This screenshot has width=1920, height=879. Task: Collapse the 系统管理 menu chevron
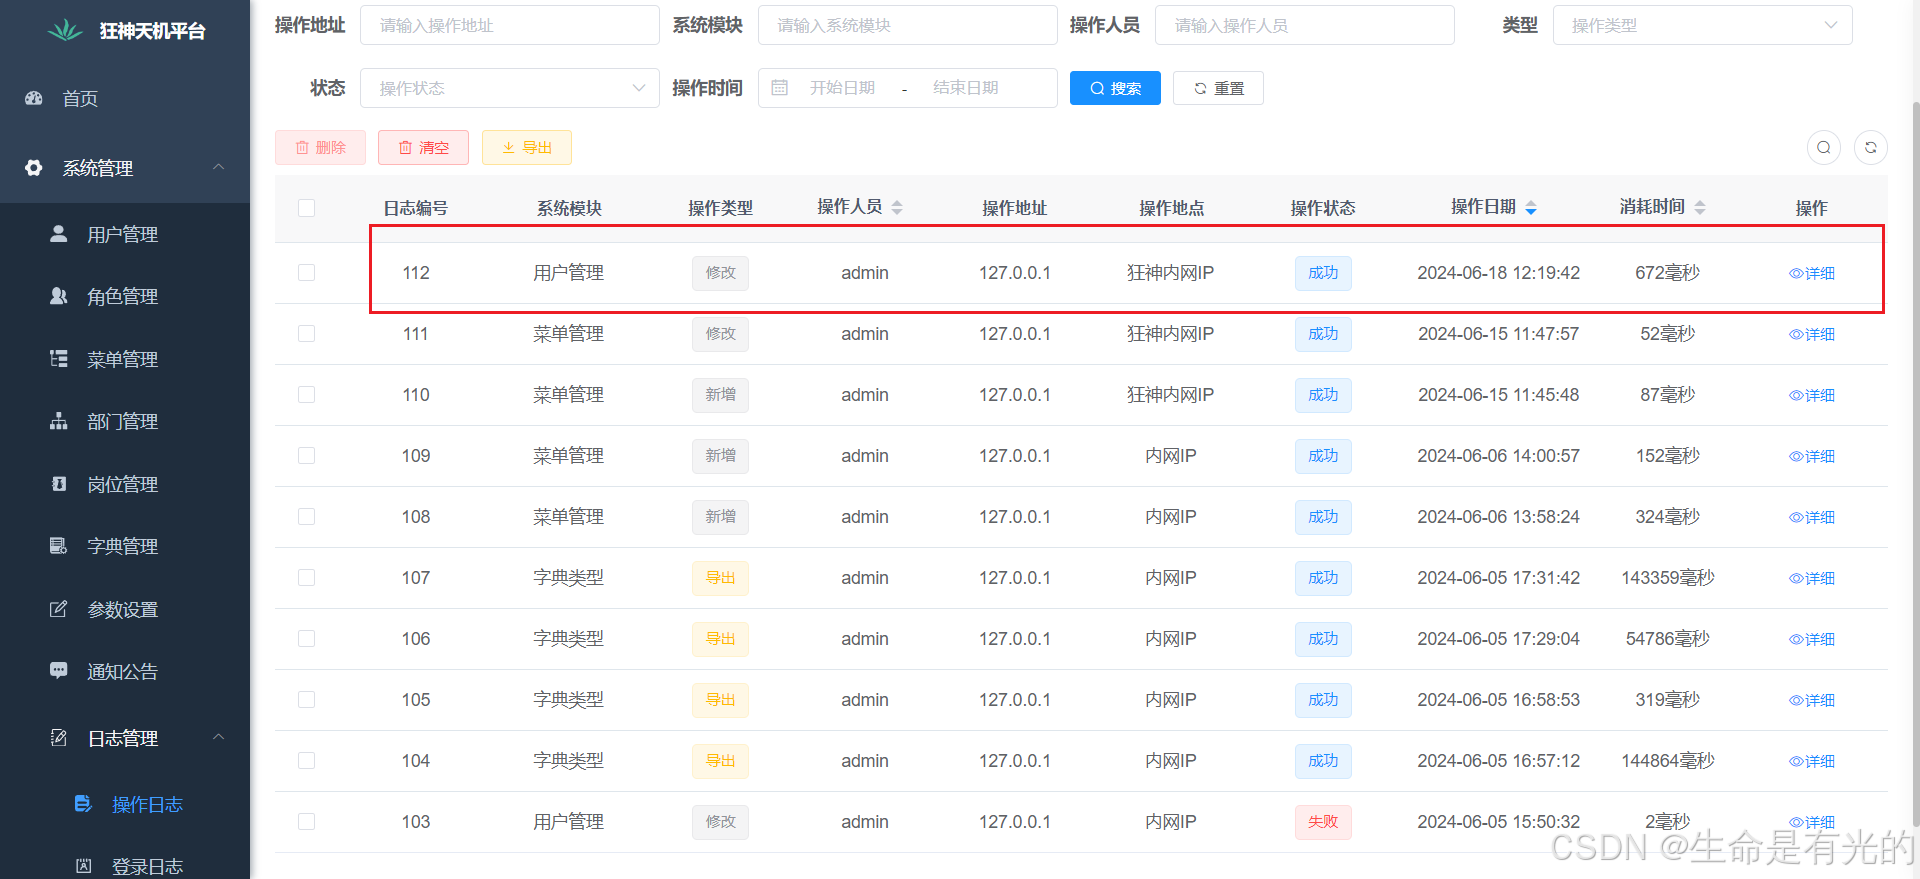[218, 167]
